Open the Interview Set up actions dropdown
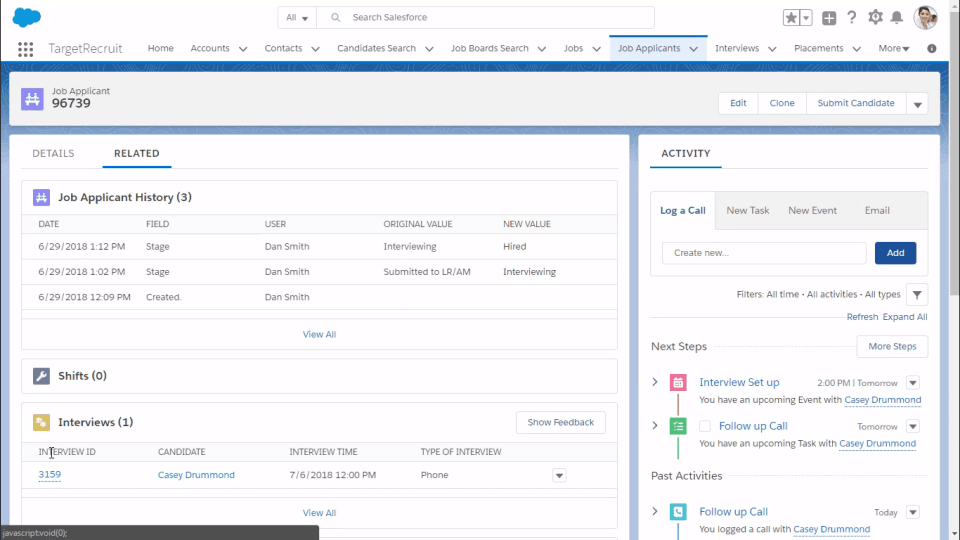 click(913, 383)
